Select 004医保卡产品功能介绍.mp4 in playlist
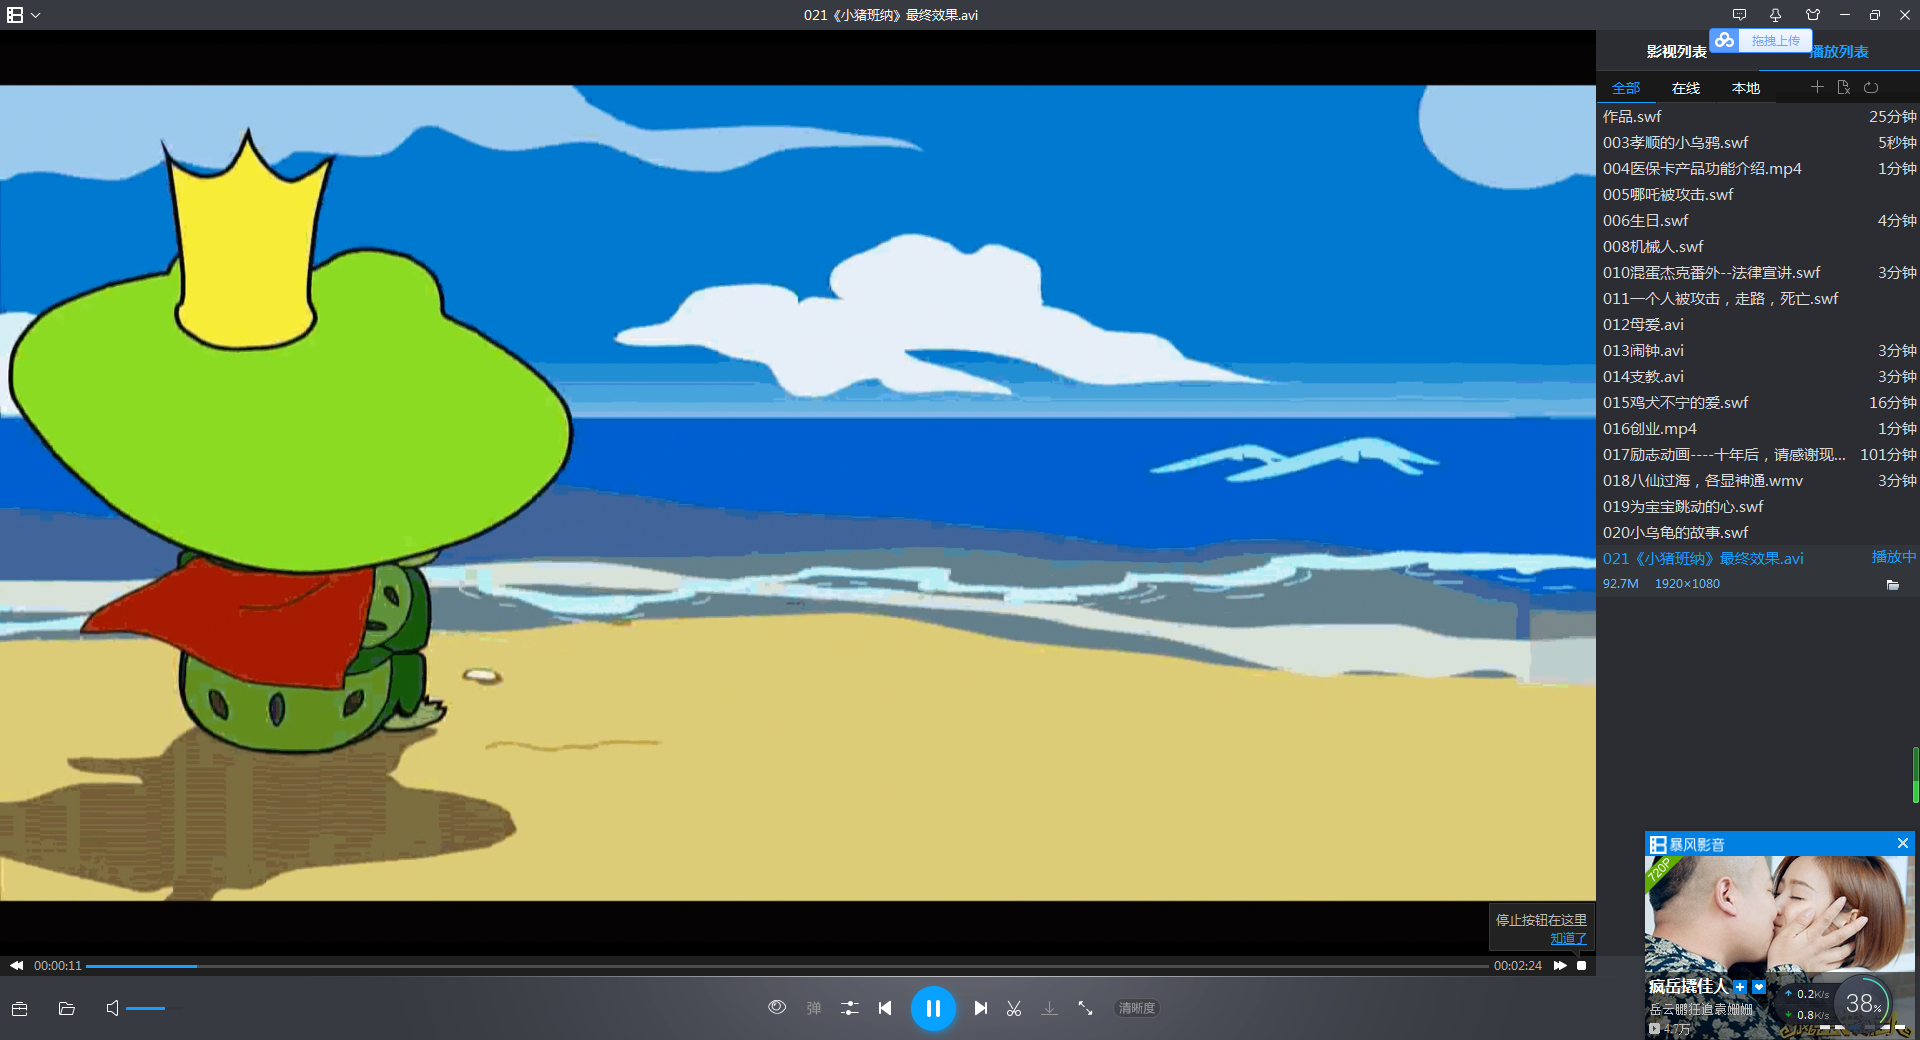 coord(1758,169)
